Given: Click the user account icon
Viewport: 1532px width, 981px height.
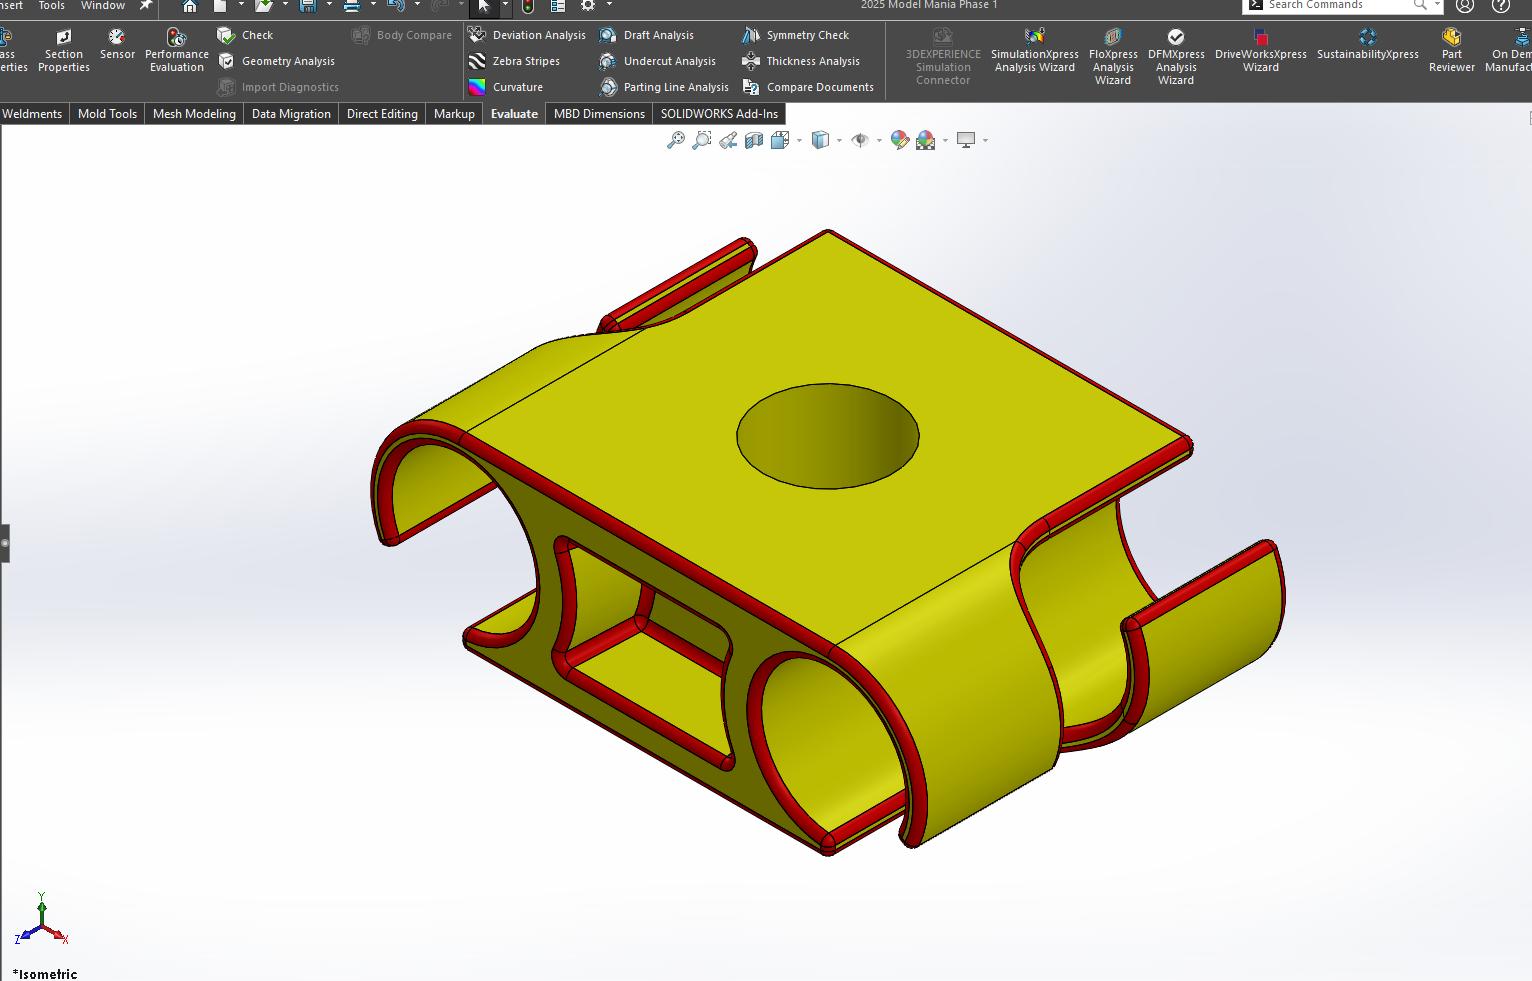Looking at the screenshot, I should 1465,5.
